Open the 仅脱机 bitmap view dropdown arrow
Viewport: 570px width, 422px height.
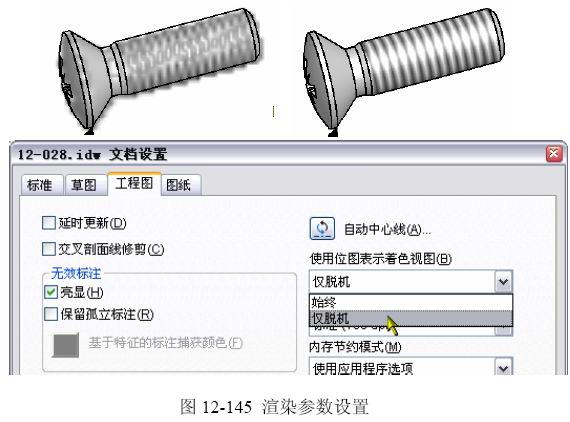click(x=503, y=282)
